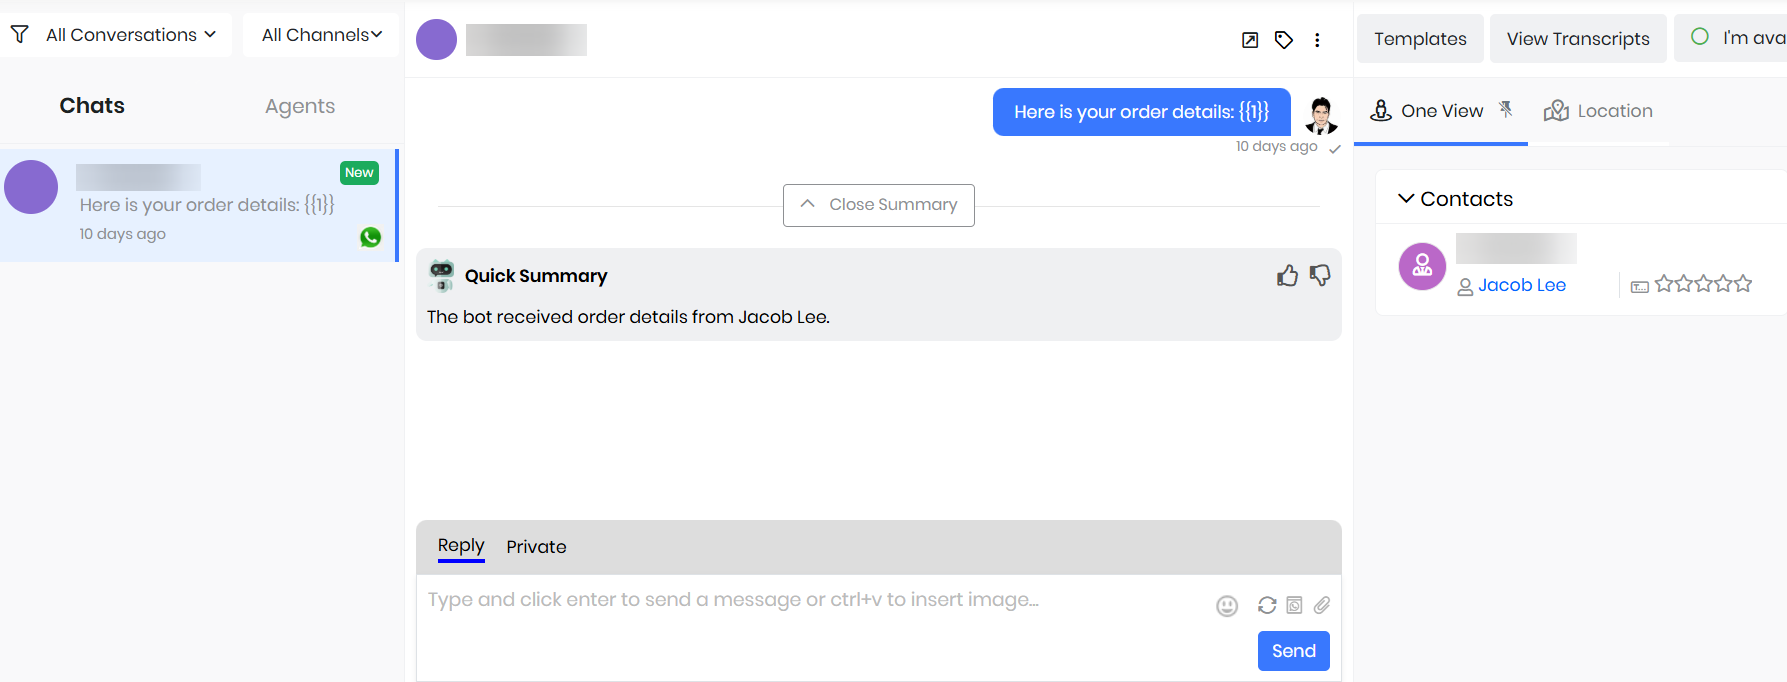Open the Jacob Lee contact link

point(1522,285)
